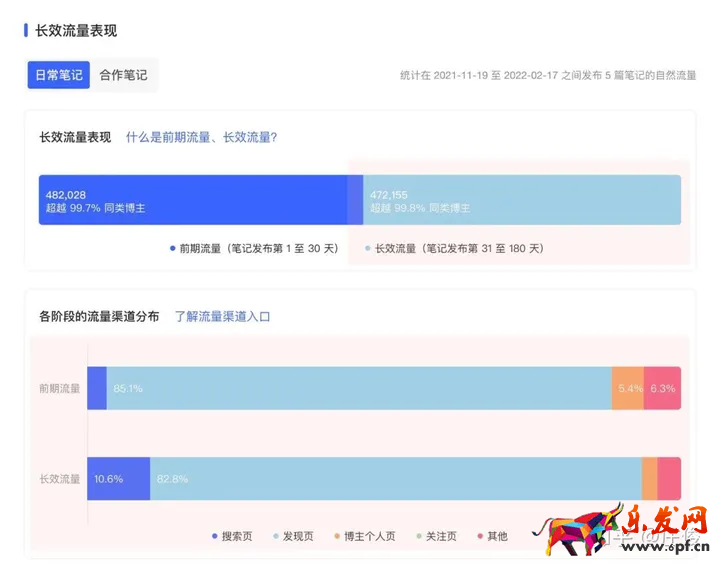Click the 482,028 前期流量 dark blue bar
Screen dimensions: 720x567
(x=201, y=200)
